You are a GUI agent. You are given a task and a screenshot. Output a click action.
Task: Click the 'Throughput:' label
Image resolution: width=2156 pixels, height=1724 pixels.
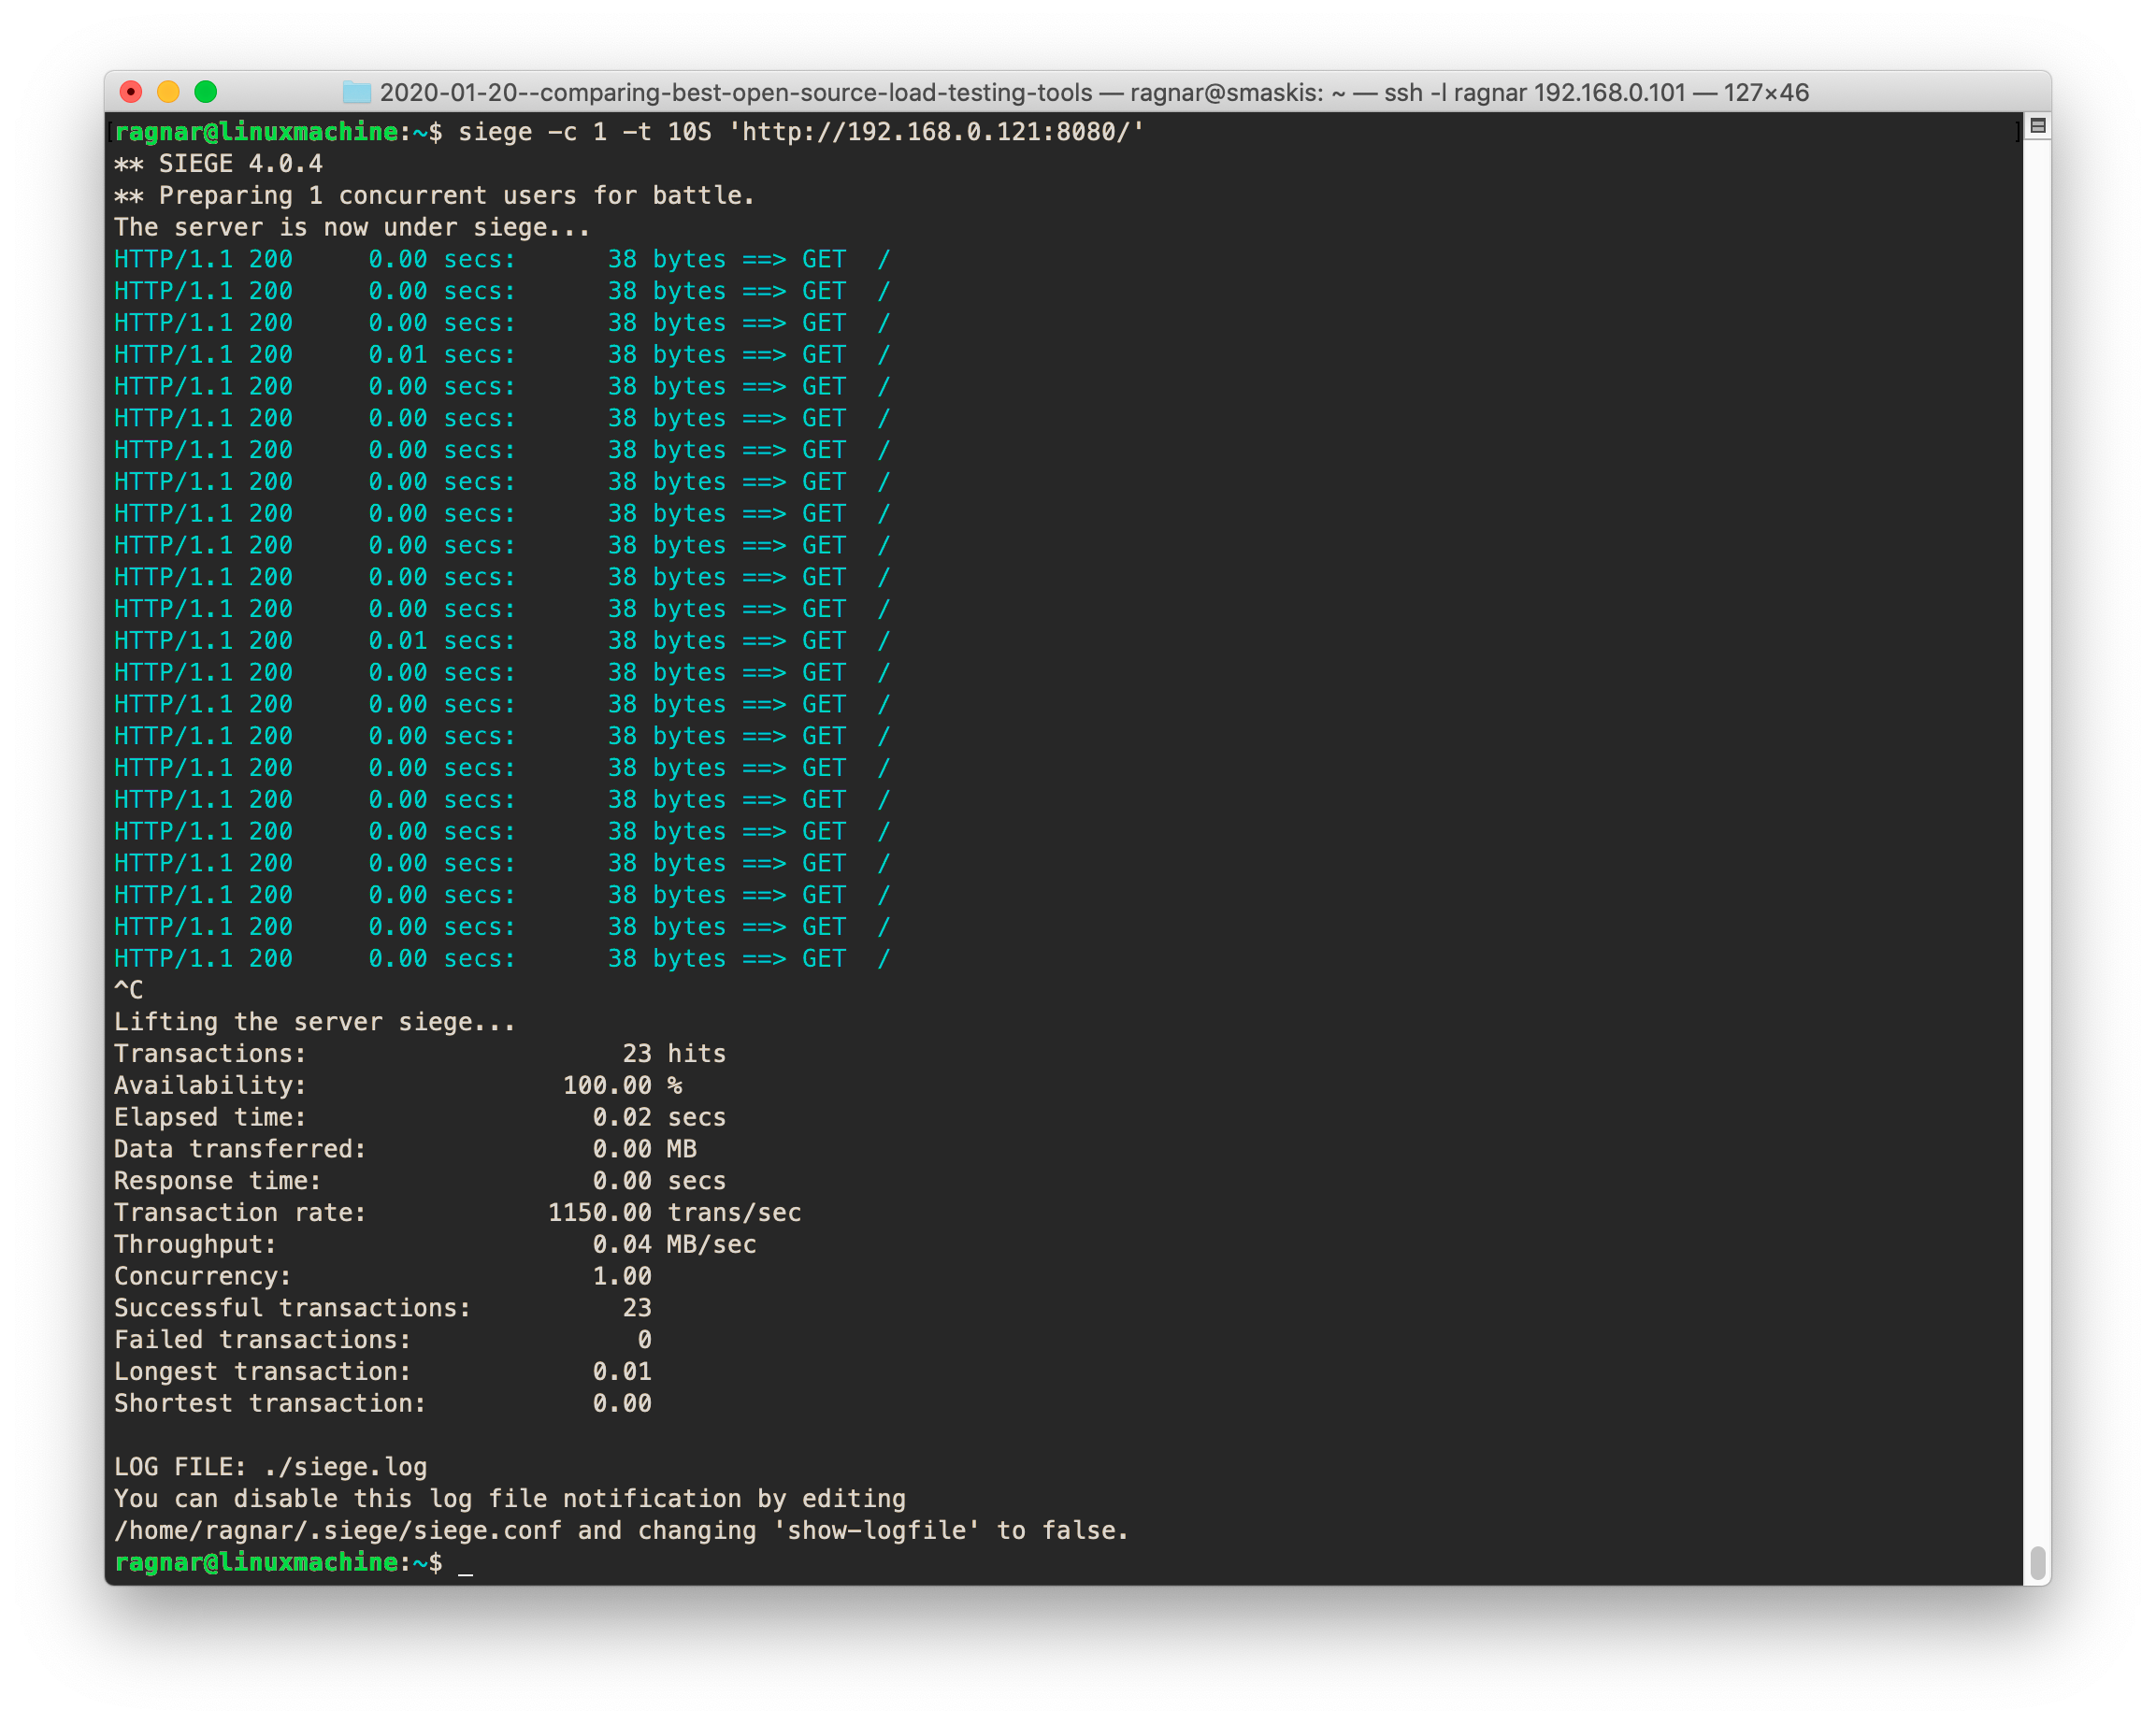[x=195, y=1245]
